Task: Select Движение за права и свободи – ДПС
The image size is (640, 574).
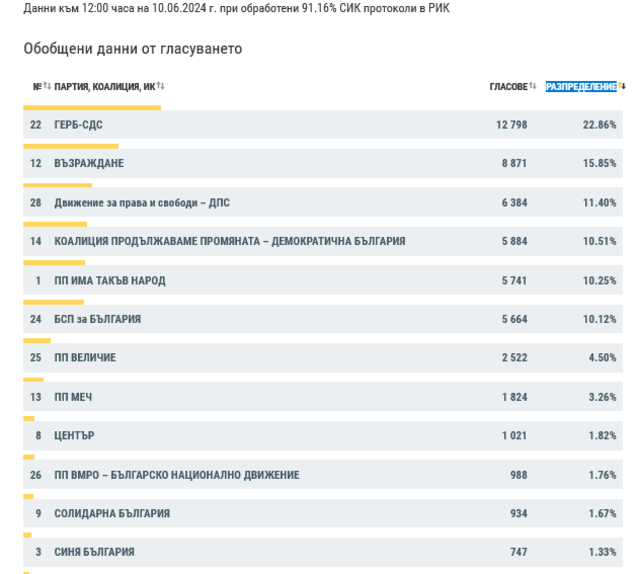Action: click(x=142, y=202)
